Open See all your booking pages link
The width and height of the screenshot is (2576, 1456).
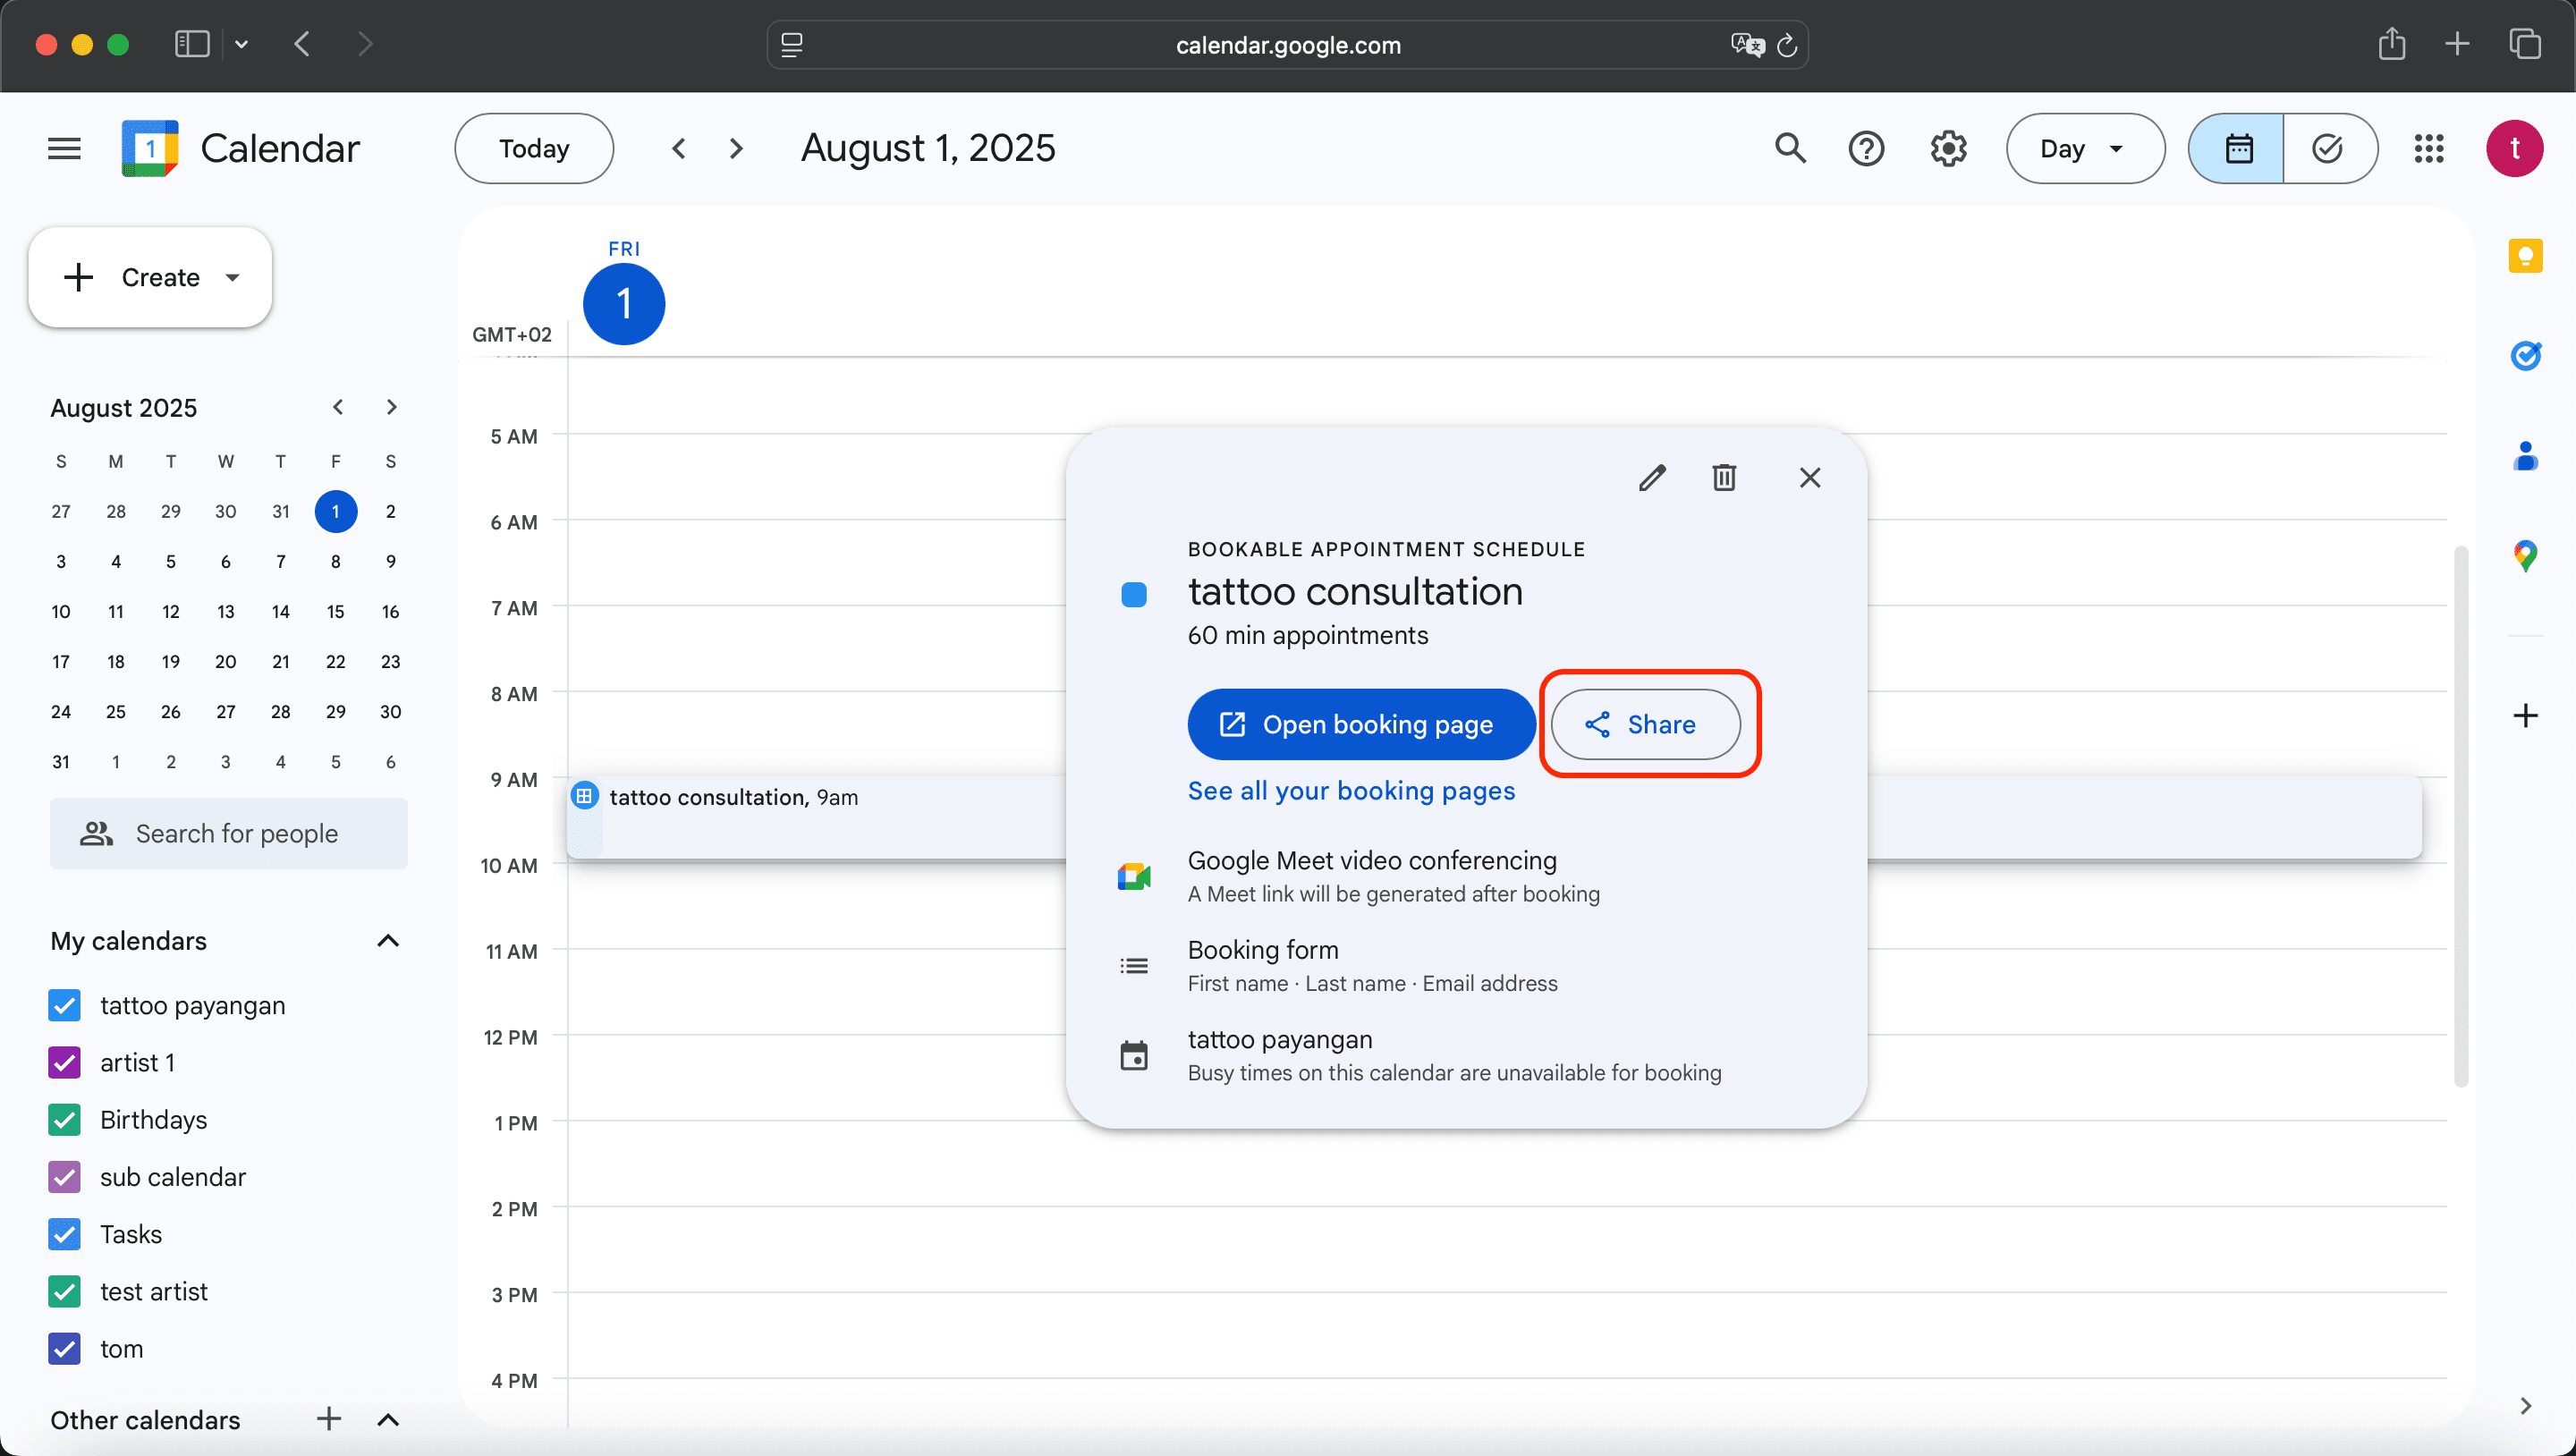point(1351,791)
